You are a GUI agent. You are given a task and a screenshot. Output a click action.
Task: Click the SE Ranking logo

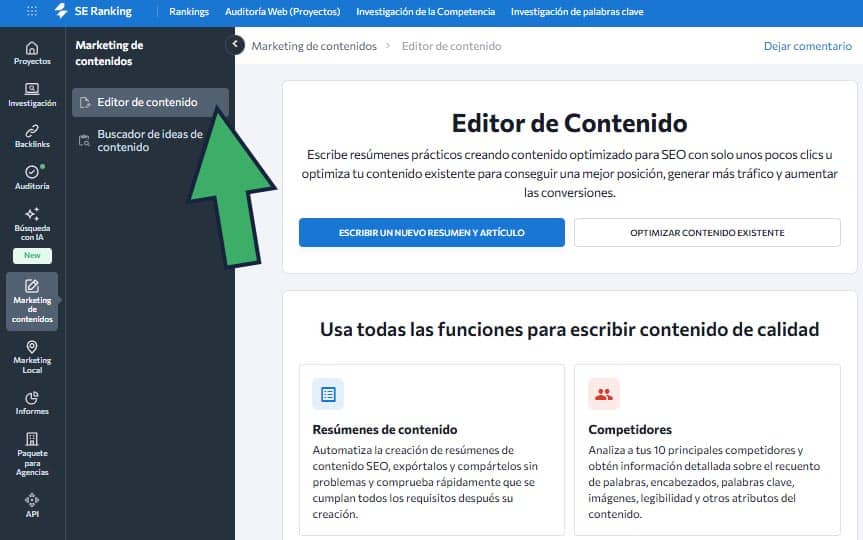(x=93, y=12)
